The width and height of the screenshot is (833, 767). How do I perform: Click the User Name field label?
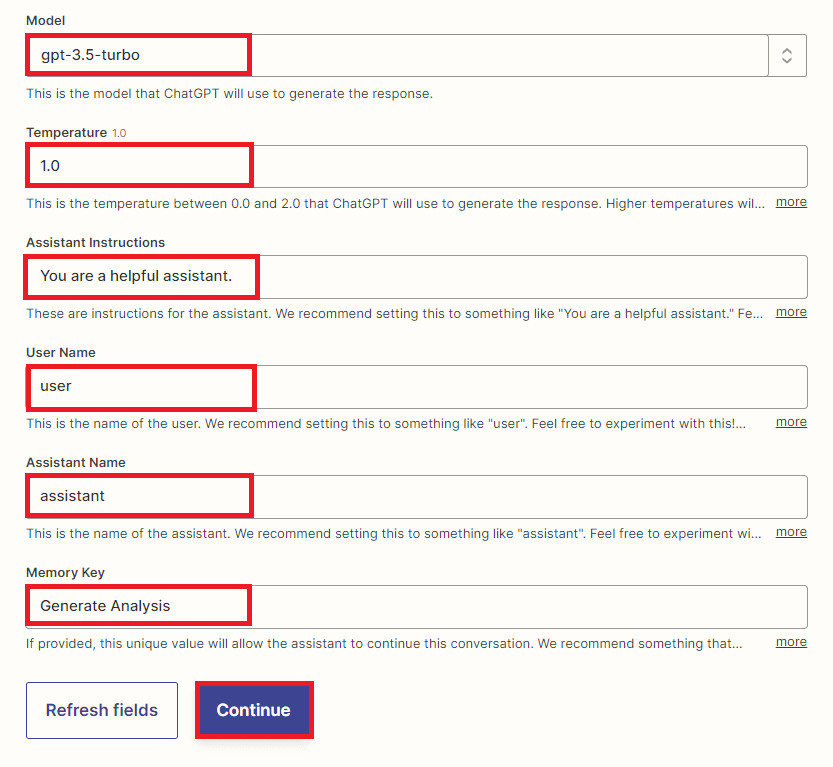[60, 352]
